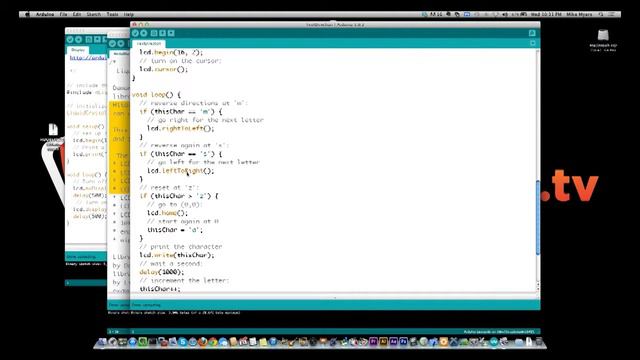This screenshot has width=640, height=360.
Task: Open the Apple menu
Action: click(27, 14)
